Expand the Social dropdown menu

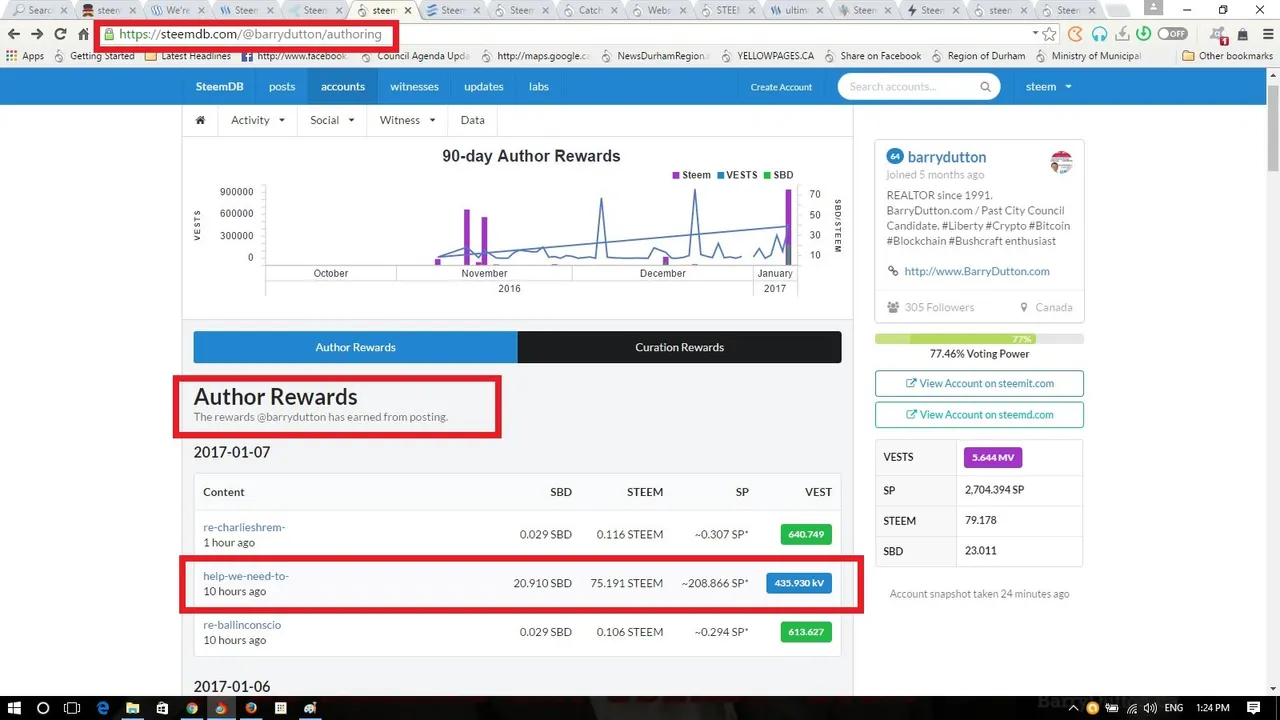click(x=332, y=120)
